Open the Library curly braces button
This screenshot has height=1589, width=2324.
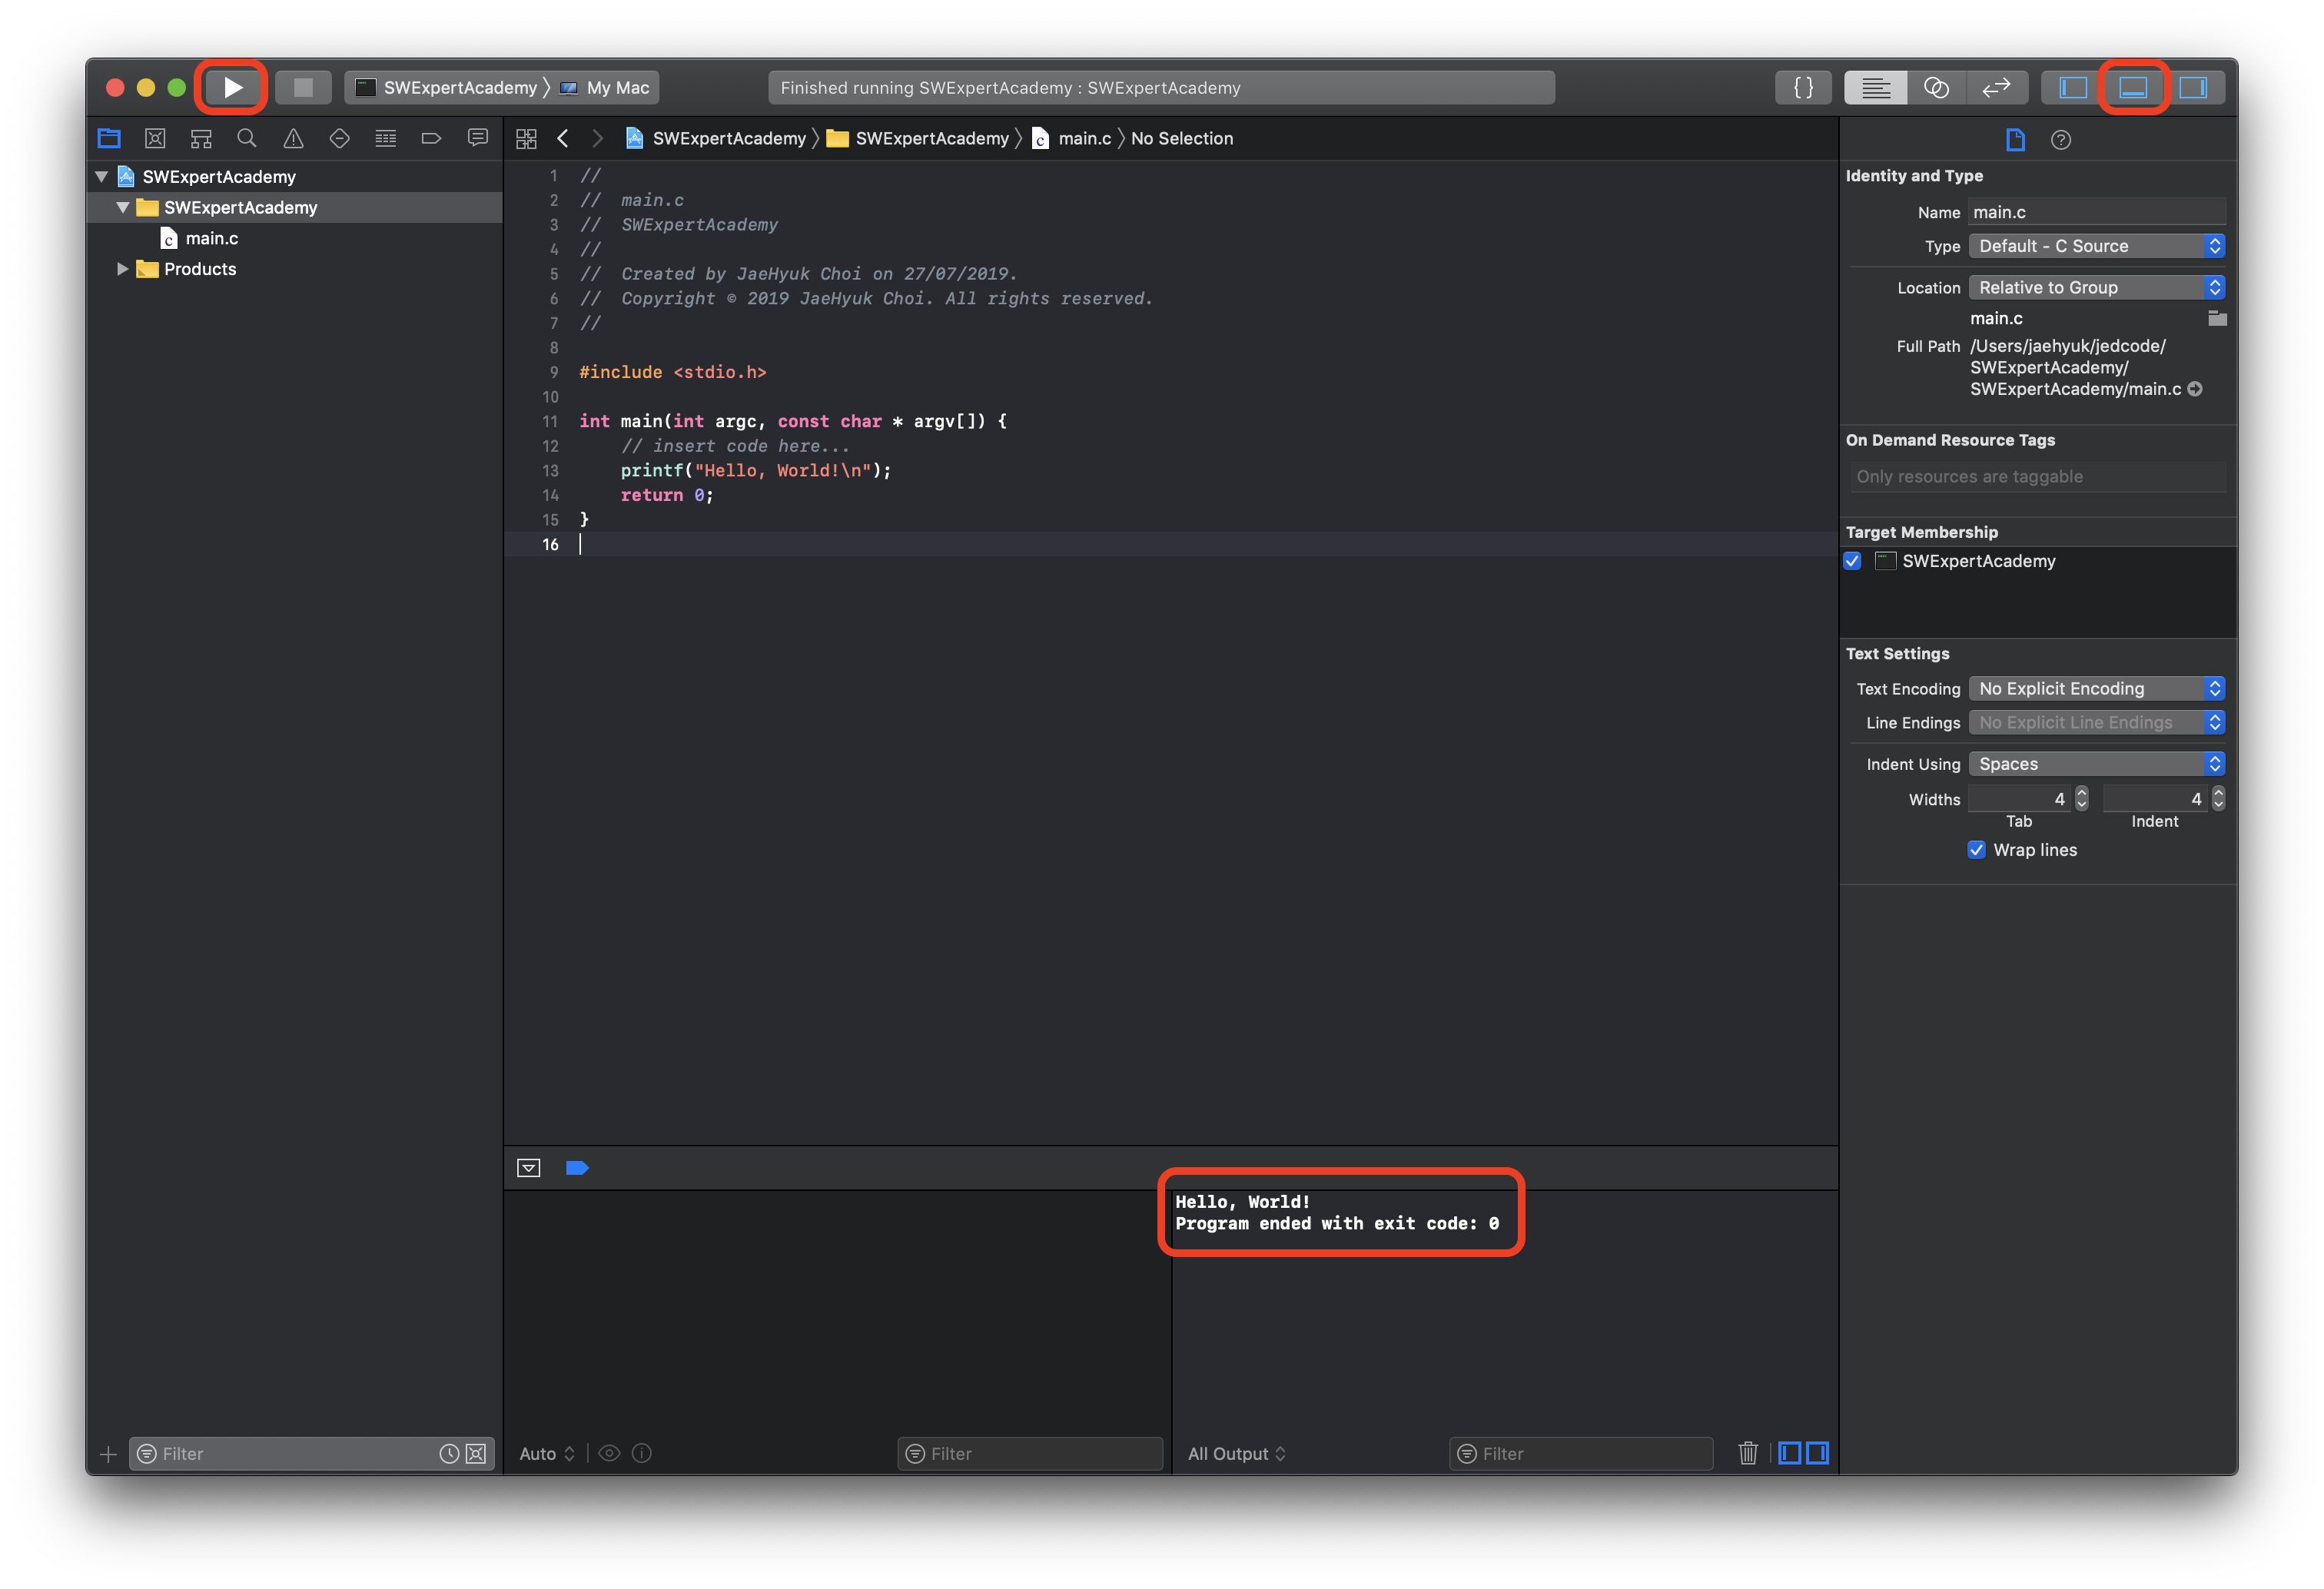tap(1803, 87)
